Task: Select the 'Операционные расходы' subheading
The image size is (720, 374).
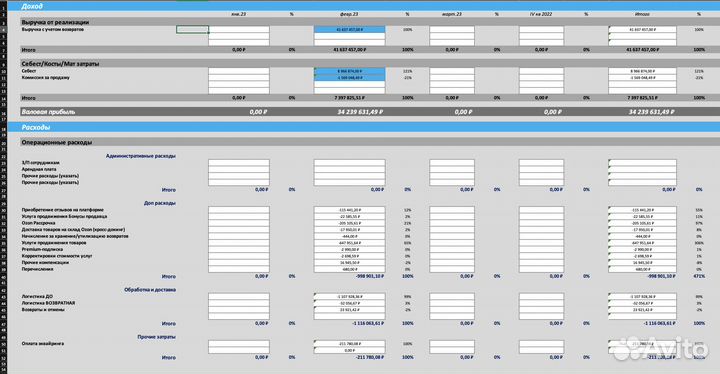Action: click(x=56, y=142)
